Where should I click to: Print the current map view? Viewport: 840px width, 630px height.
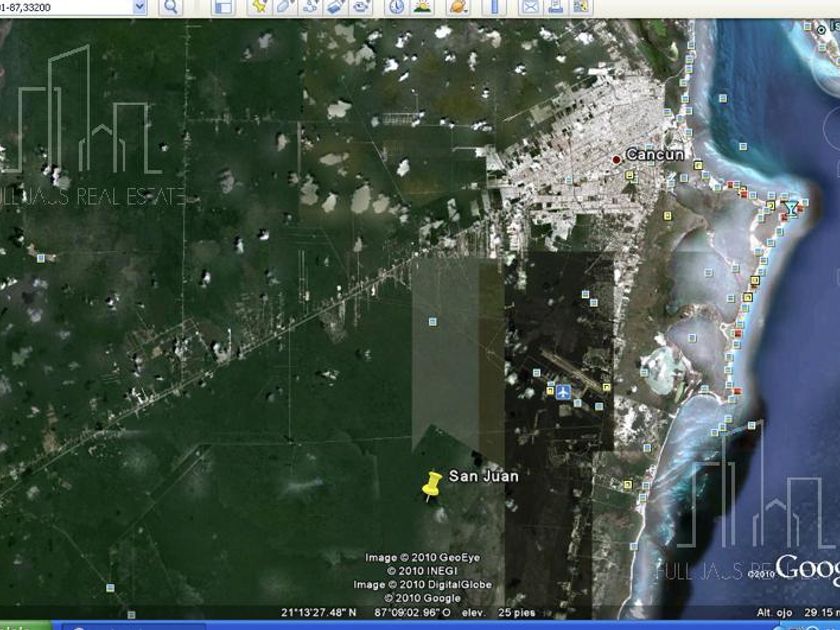pyautogui.click(x=555, y=6)
